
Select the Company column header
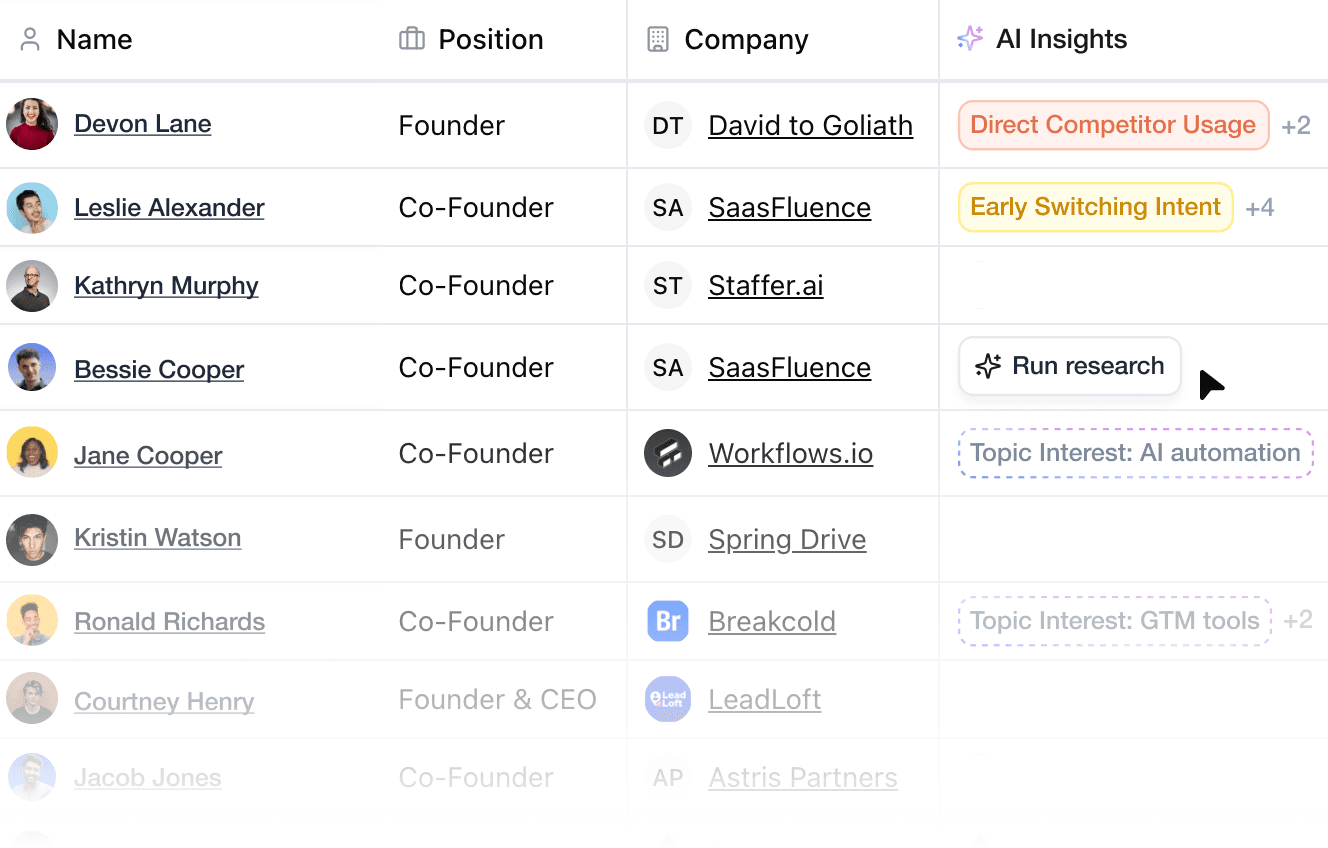click(746, 39)
